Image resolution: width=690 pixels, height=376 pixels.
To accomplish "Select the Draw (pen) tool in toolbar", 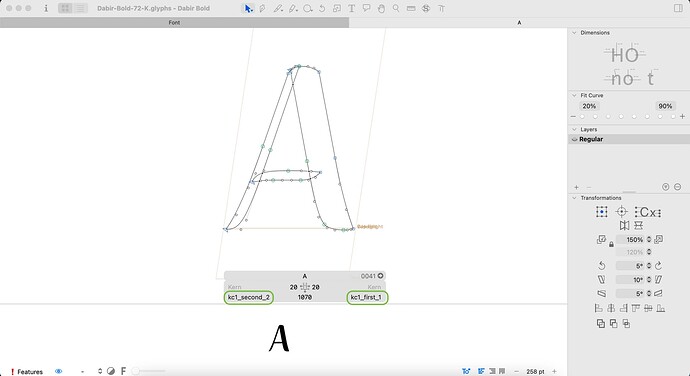I will coord(263,8).
